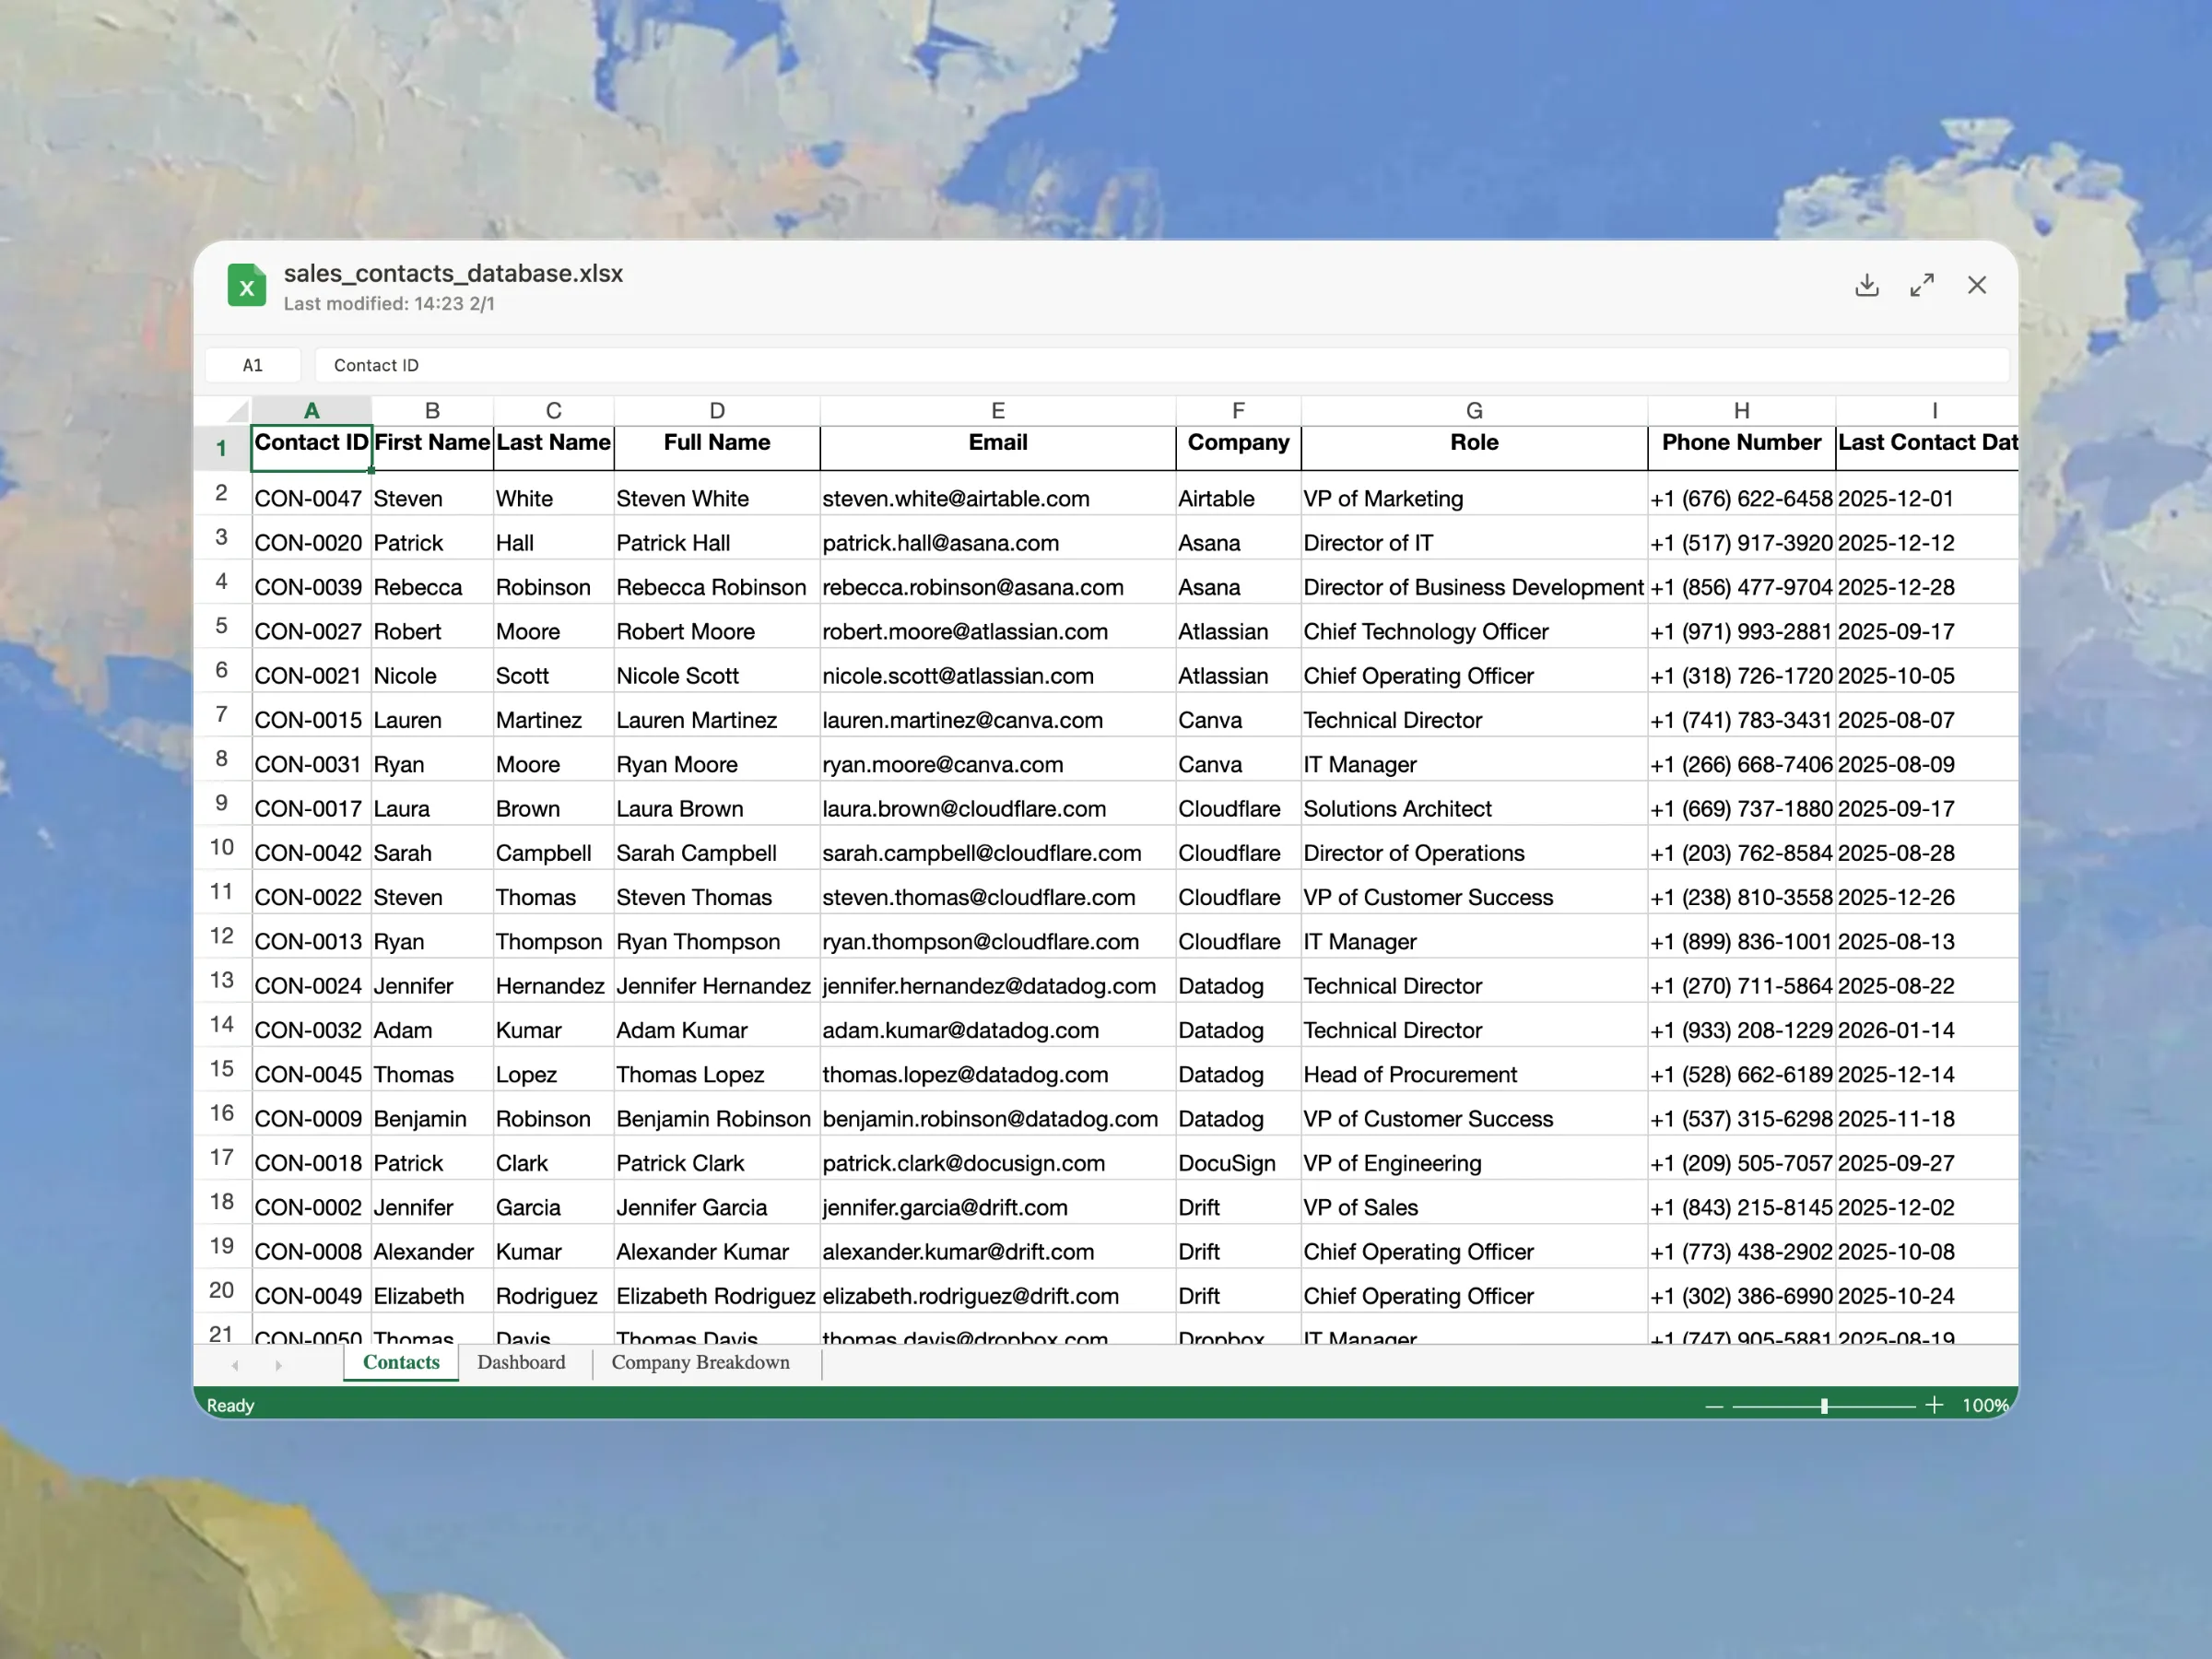Viewport: 2212px width, 1659px height.
Task: Select column E header
Action: (x=997, y=411)
